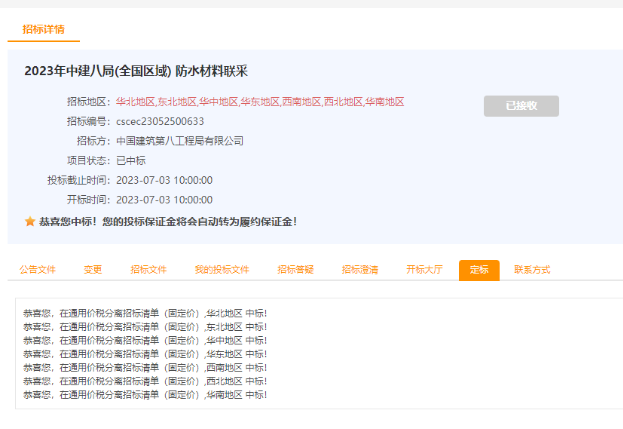This screenshot has width=623, height=429.
Task: Click the tenderer name 中国建筑第八工程局有限公司
Action: coord(180,141)
